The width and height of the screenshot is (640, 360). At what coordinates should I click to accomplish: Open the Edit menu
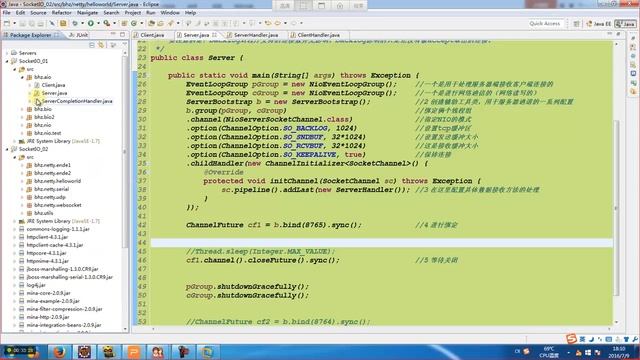20,13
